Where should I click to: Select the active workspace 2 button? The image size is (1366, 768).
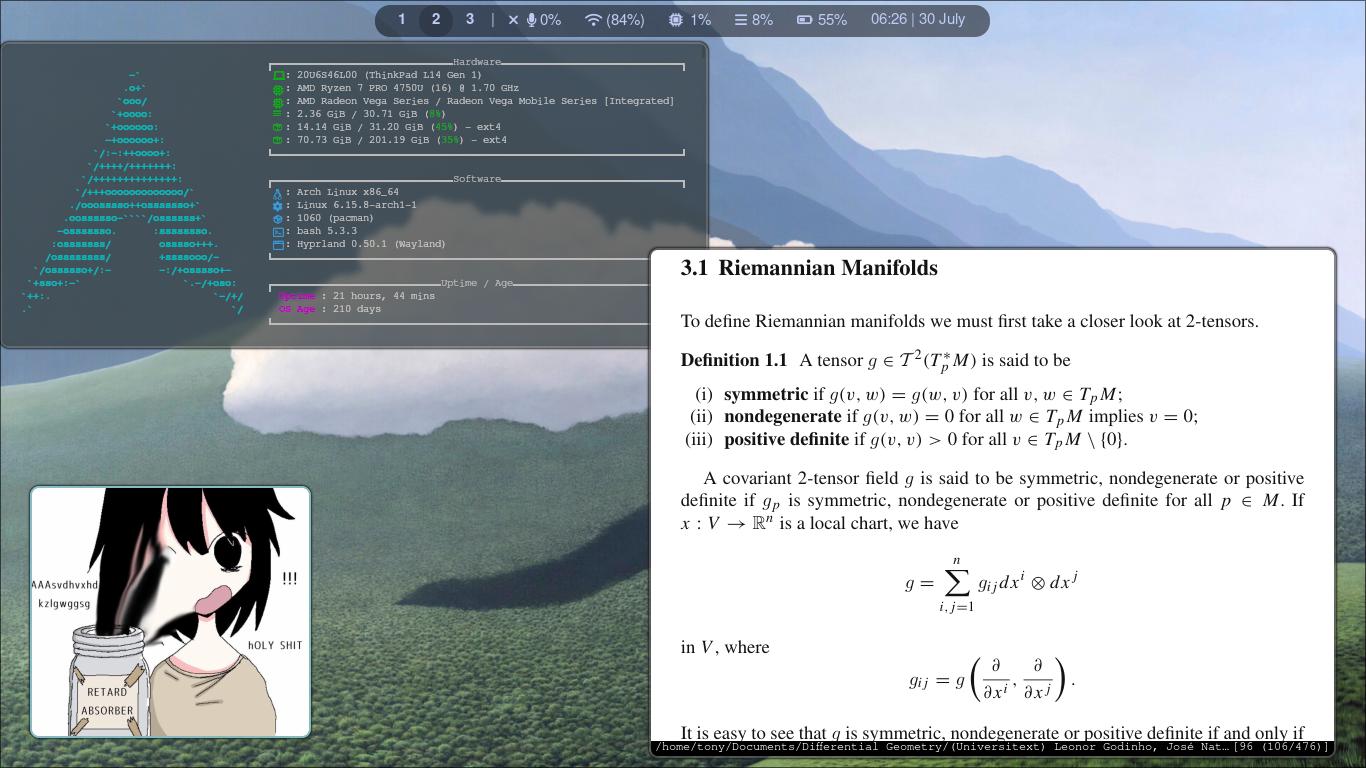tap(436, 19)
